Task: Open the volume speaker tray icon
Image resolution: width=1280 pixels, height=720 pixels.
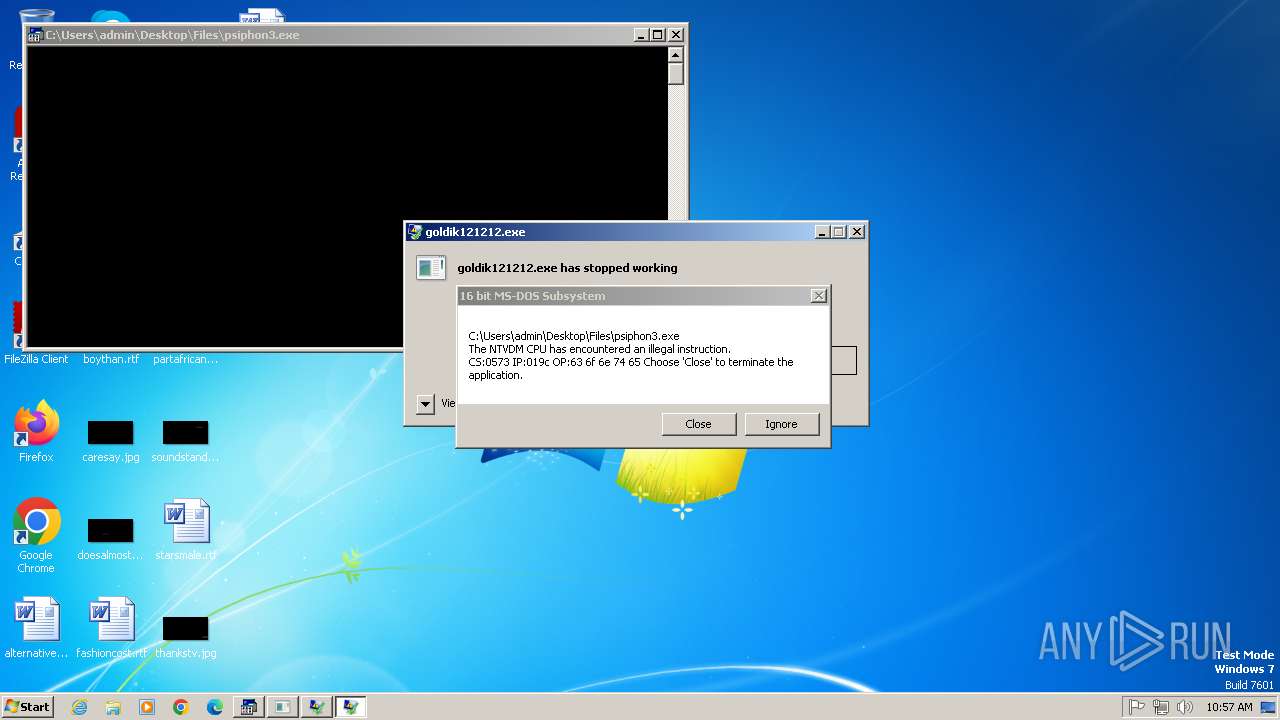Action: (x=1185, y=707)
